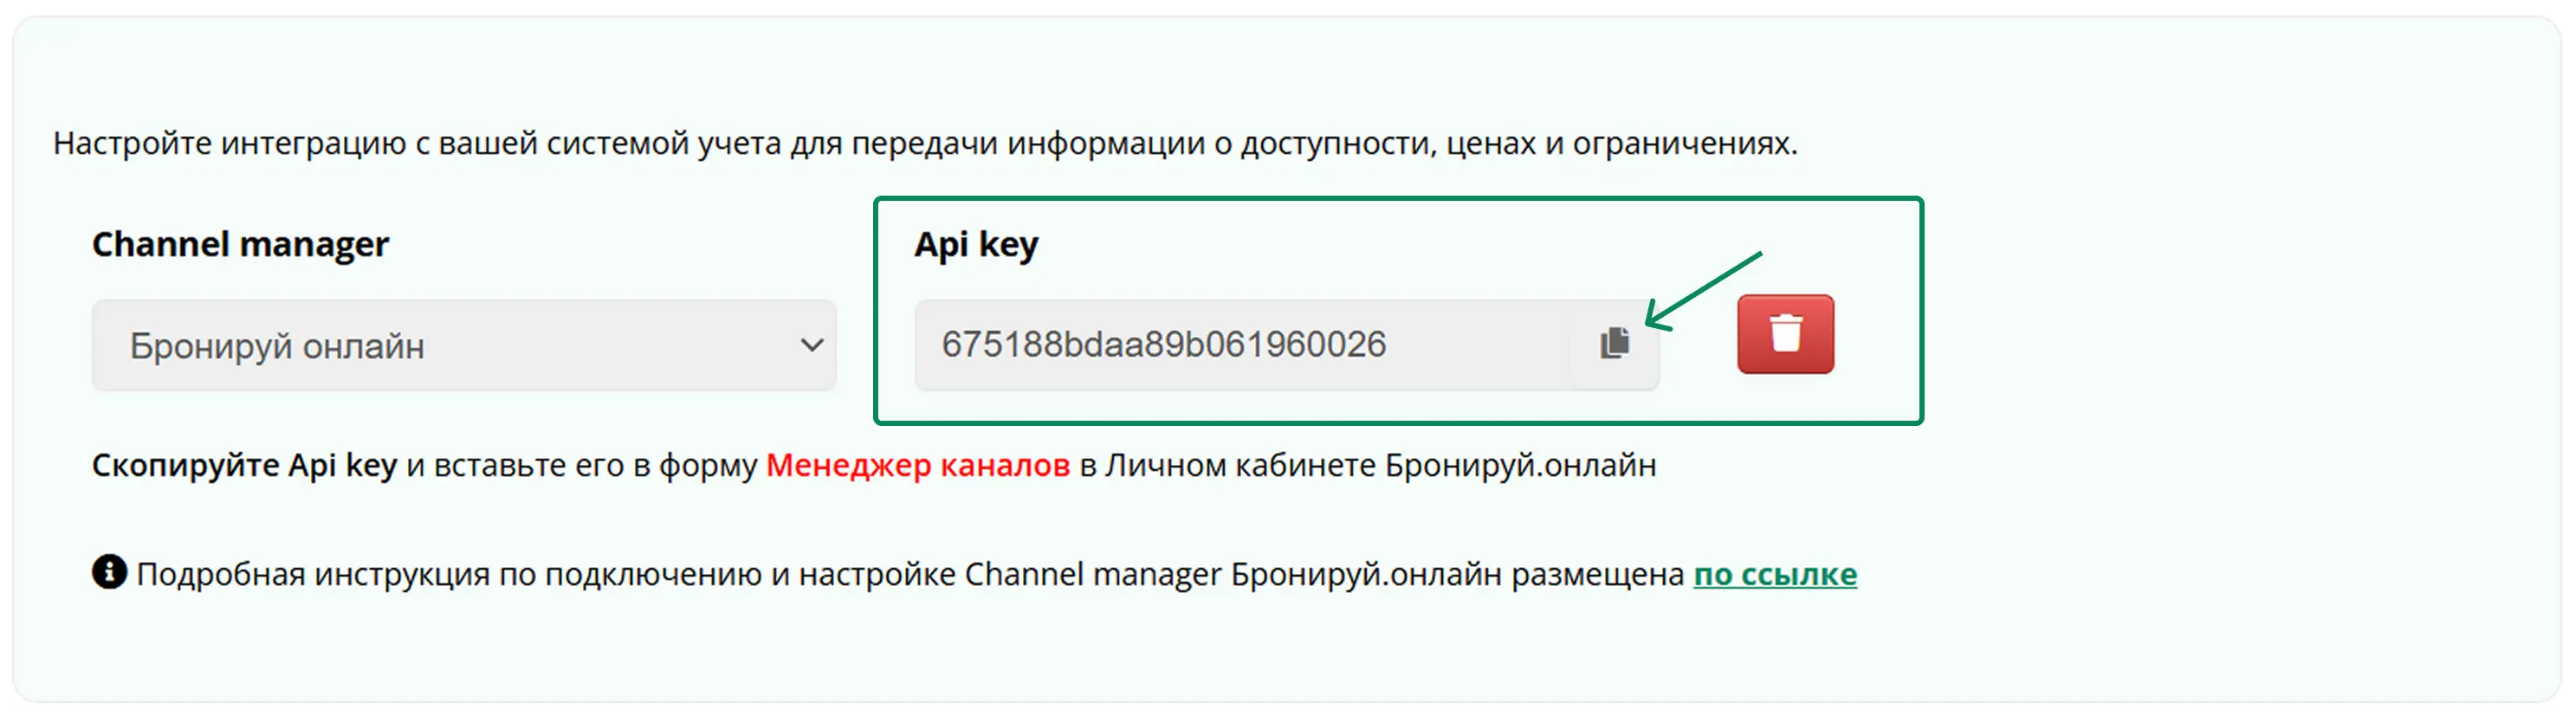The image size is (2576, 722).
Task: Click the black info circle icon
Action: (109, 572)
